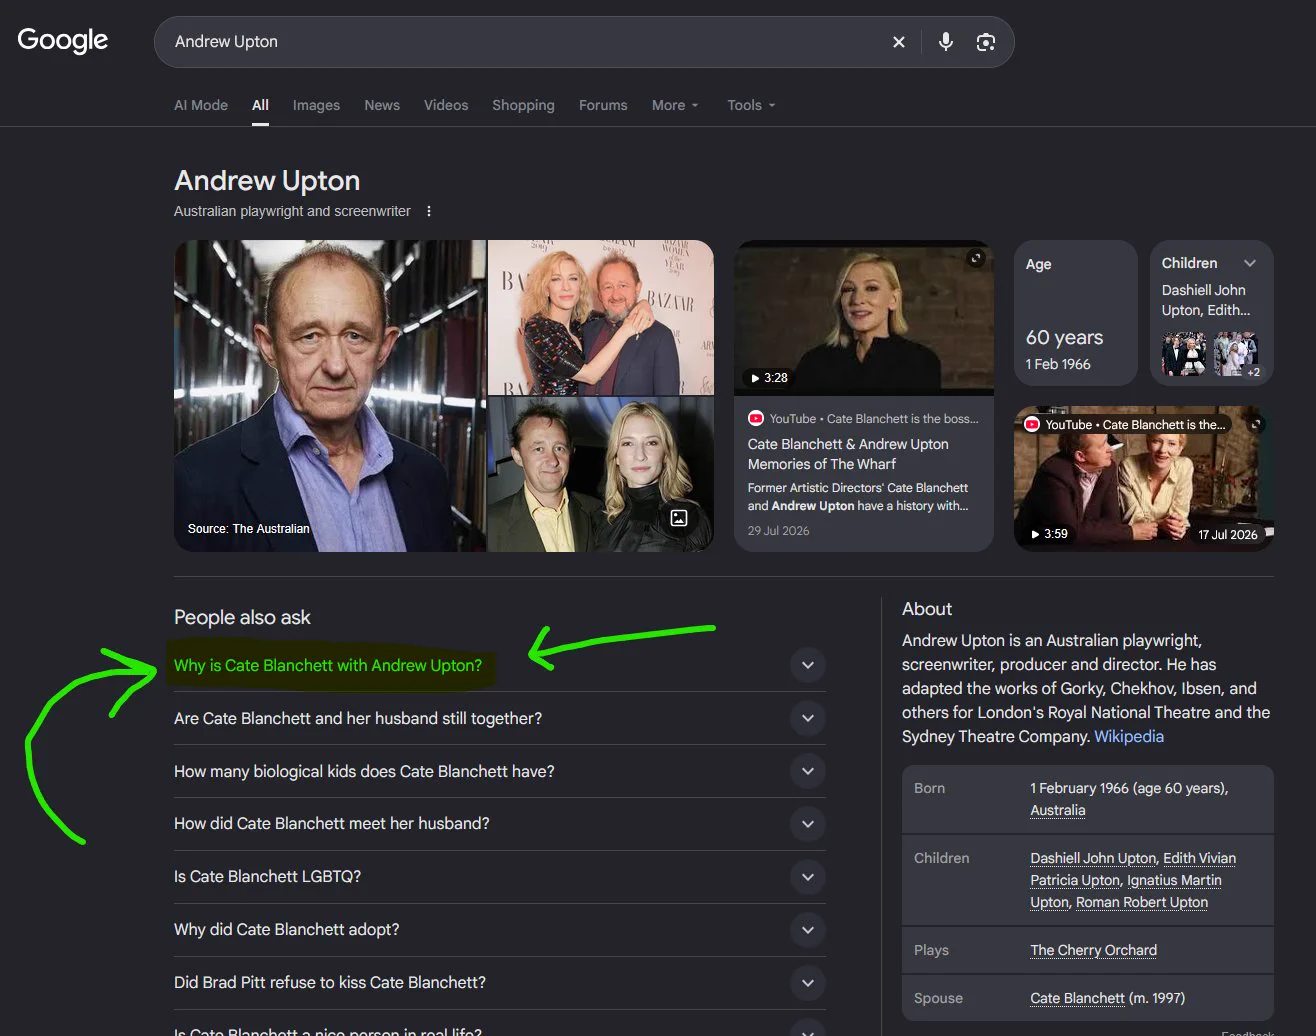
Task: Expand 'Did Brad Pitt refuse to kiss Cate Blanchett?'
Action: click(x=807, y=983)
